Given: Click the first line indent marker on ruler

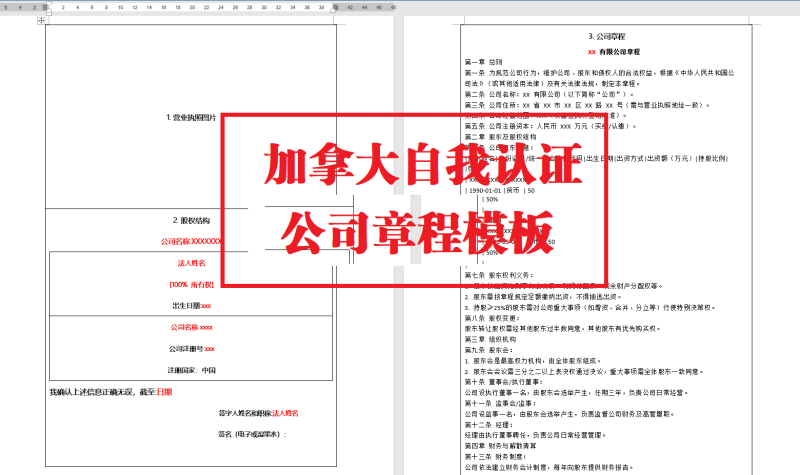Looking at the screenshot, I should pos(47,4).
